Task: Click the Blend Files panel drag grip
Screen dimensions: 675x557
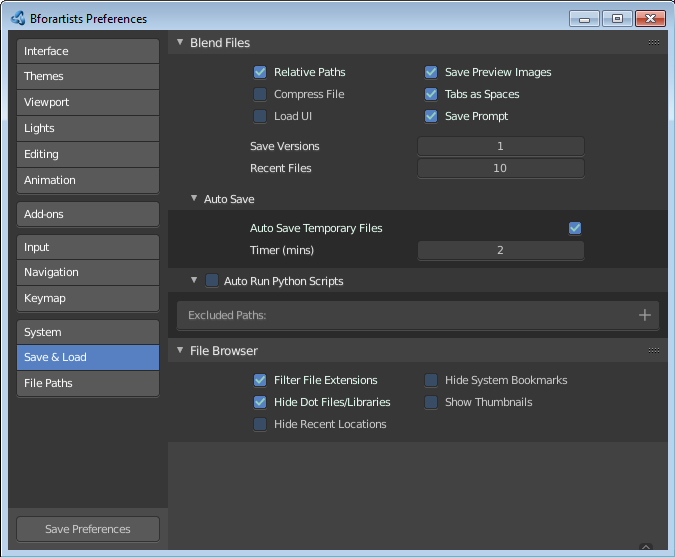Action: coord(653,42)
